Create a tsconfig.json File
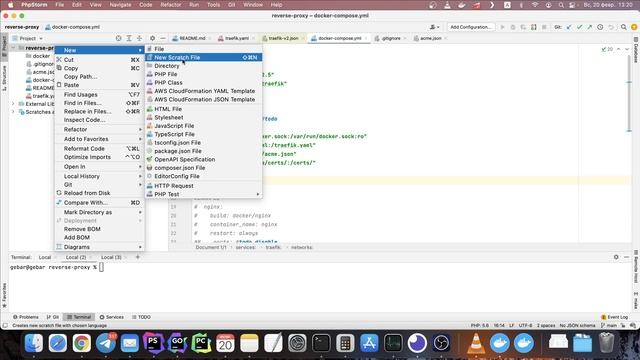This screenshot has width=640, height=360. [203, 143]
